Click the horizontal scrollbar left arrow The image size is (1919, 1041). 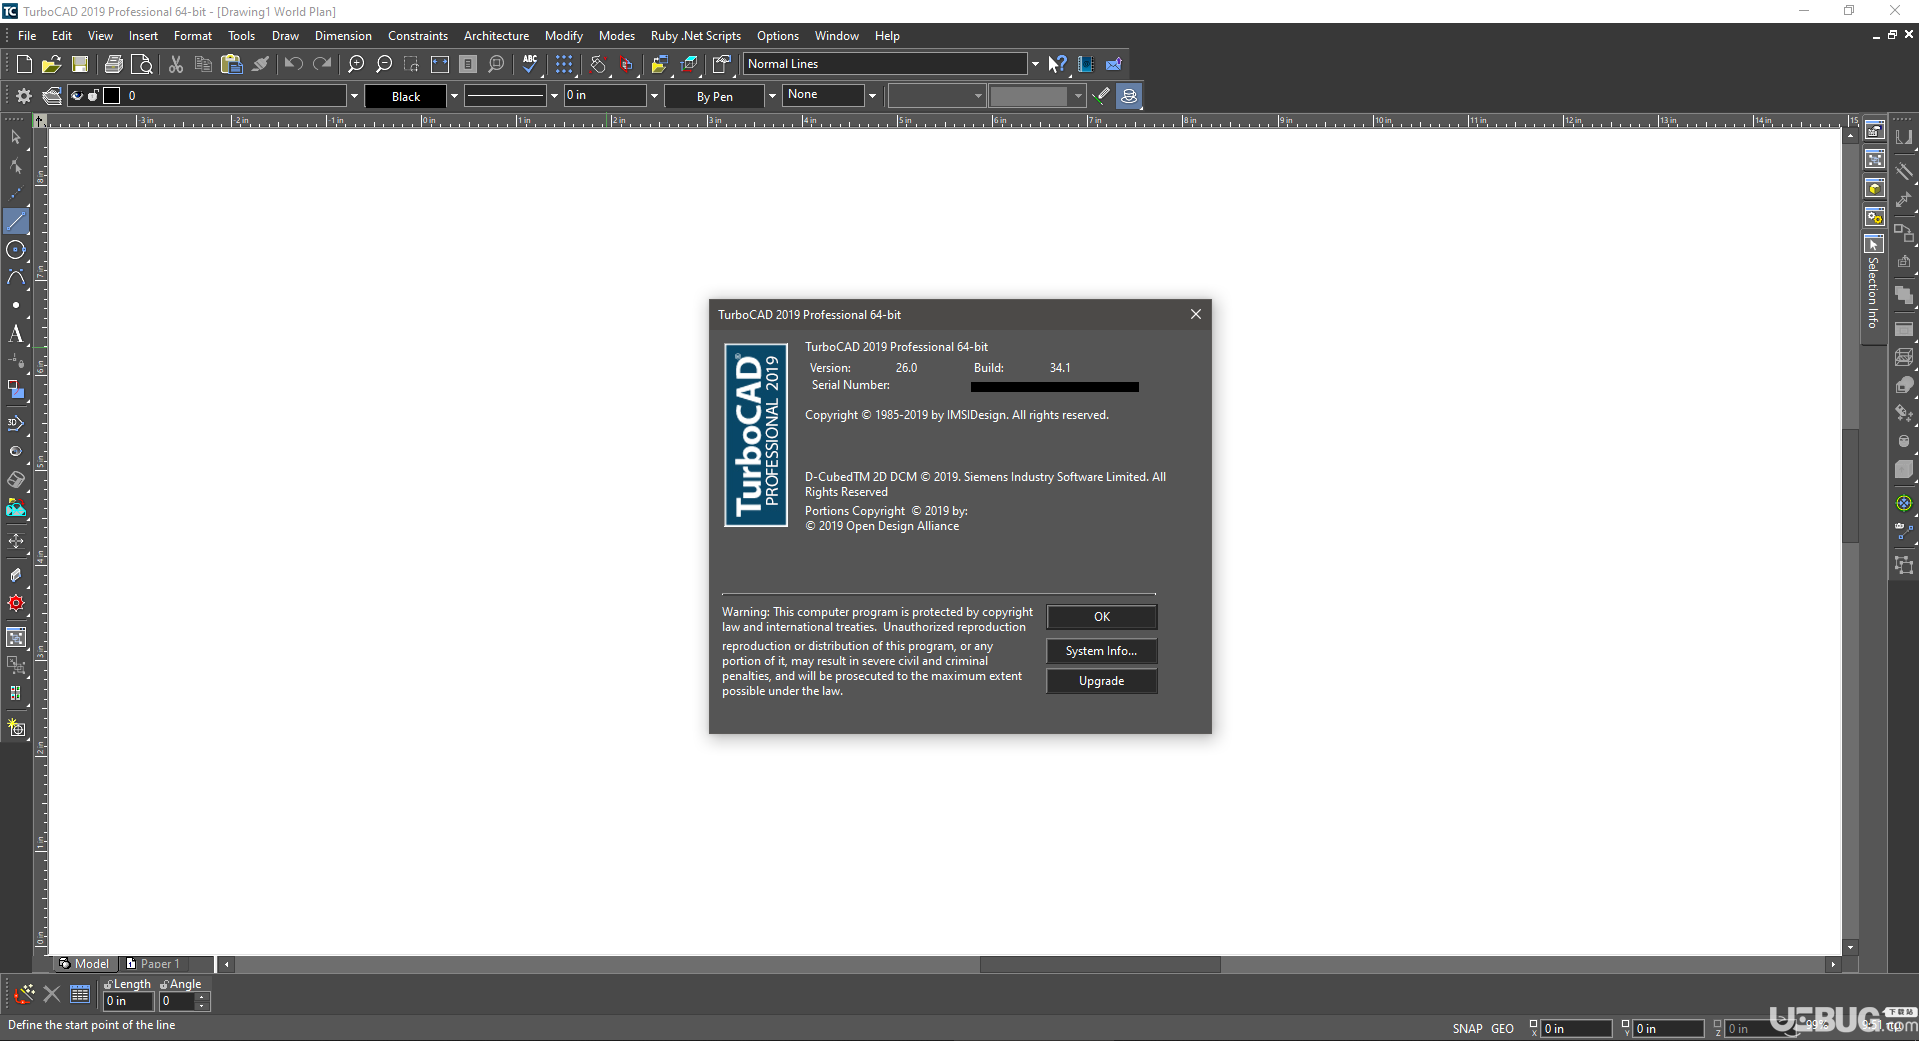[227, 965]
